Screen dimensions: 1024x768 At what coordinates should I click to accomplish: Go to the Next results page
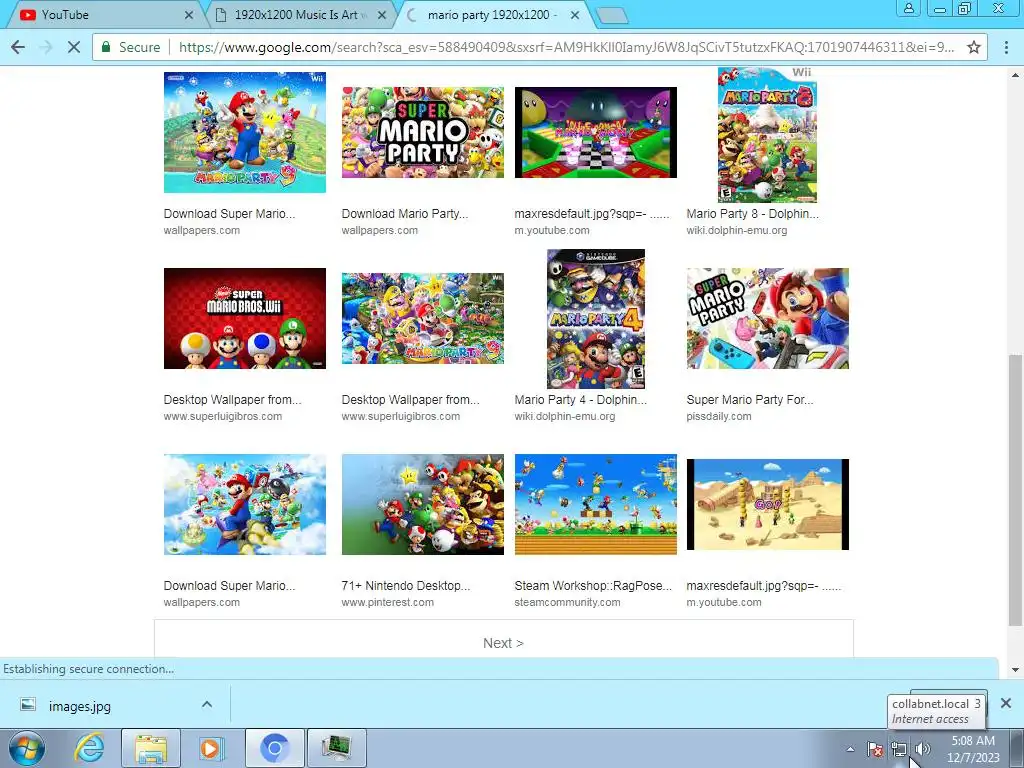pos(504,643)
